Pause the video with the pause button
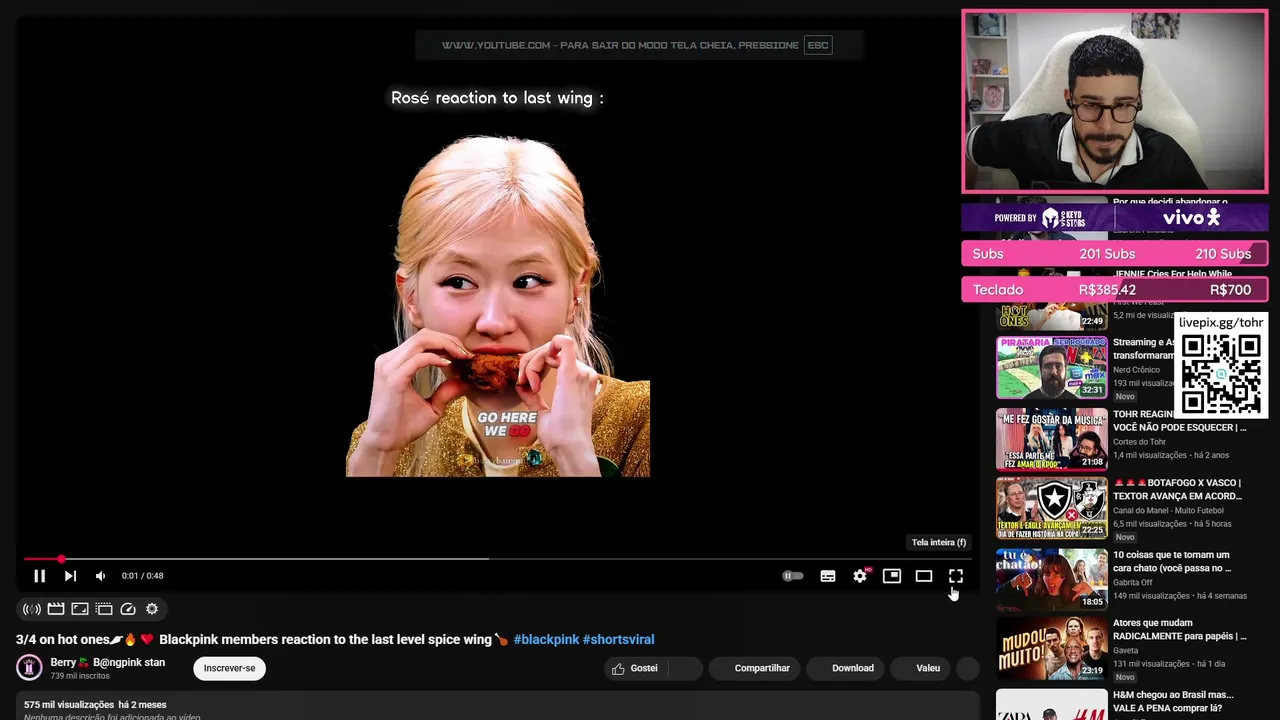The height and width of the screenshot is (720, 1280). pyautogui.click(x=39, y=576)
